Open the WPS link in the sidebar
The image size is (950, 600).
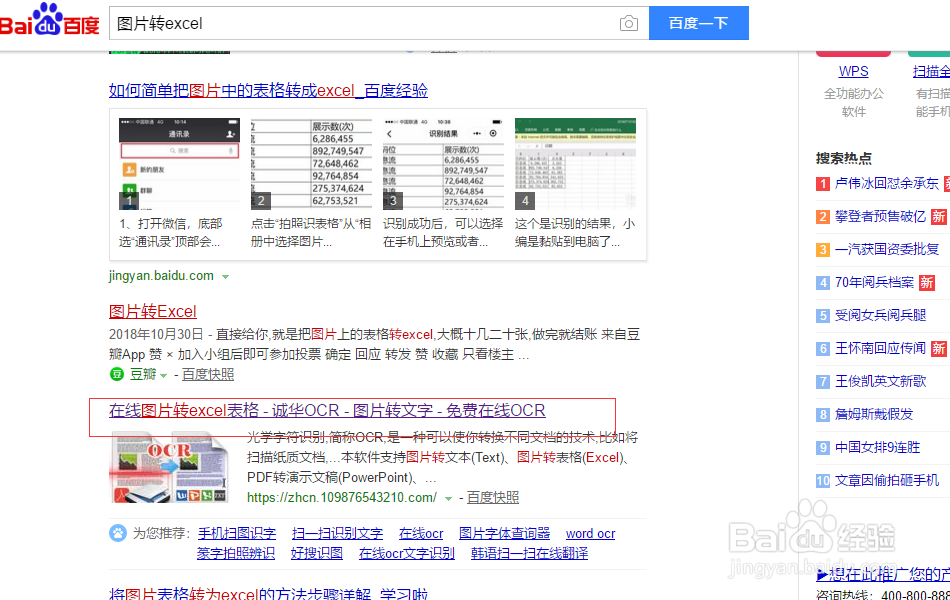pyautogui.click(x=853, y=71)
